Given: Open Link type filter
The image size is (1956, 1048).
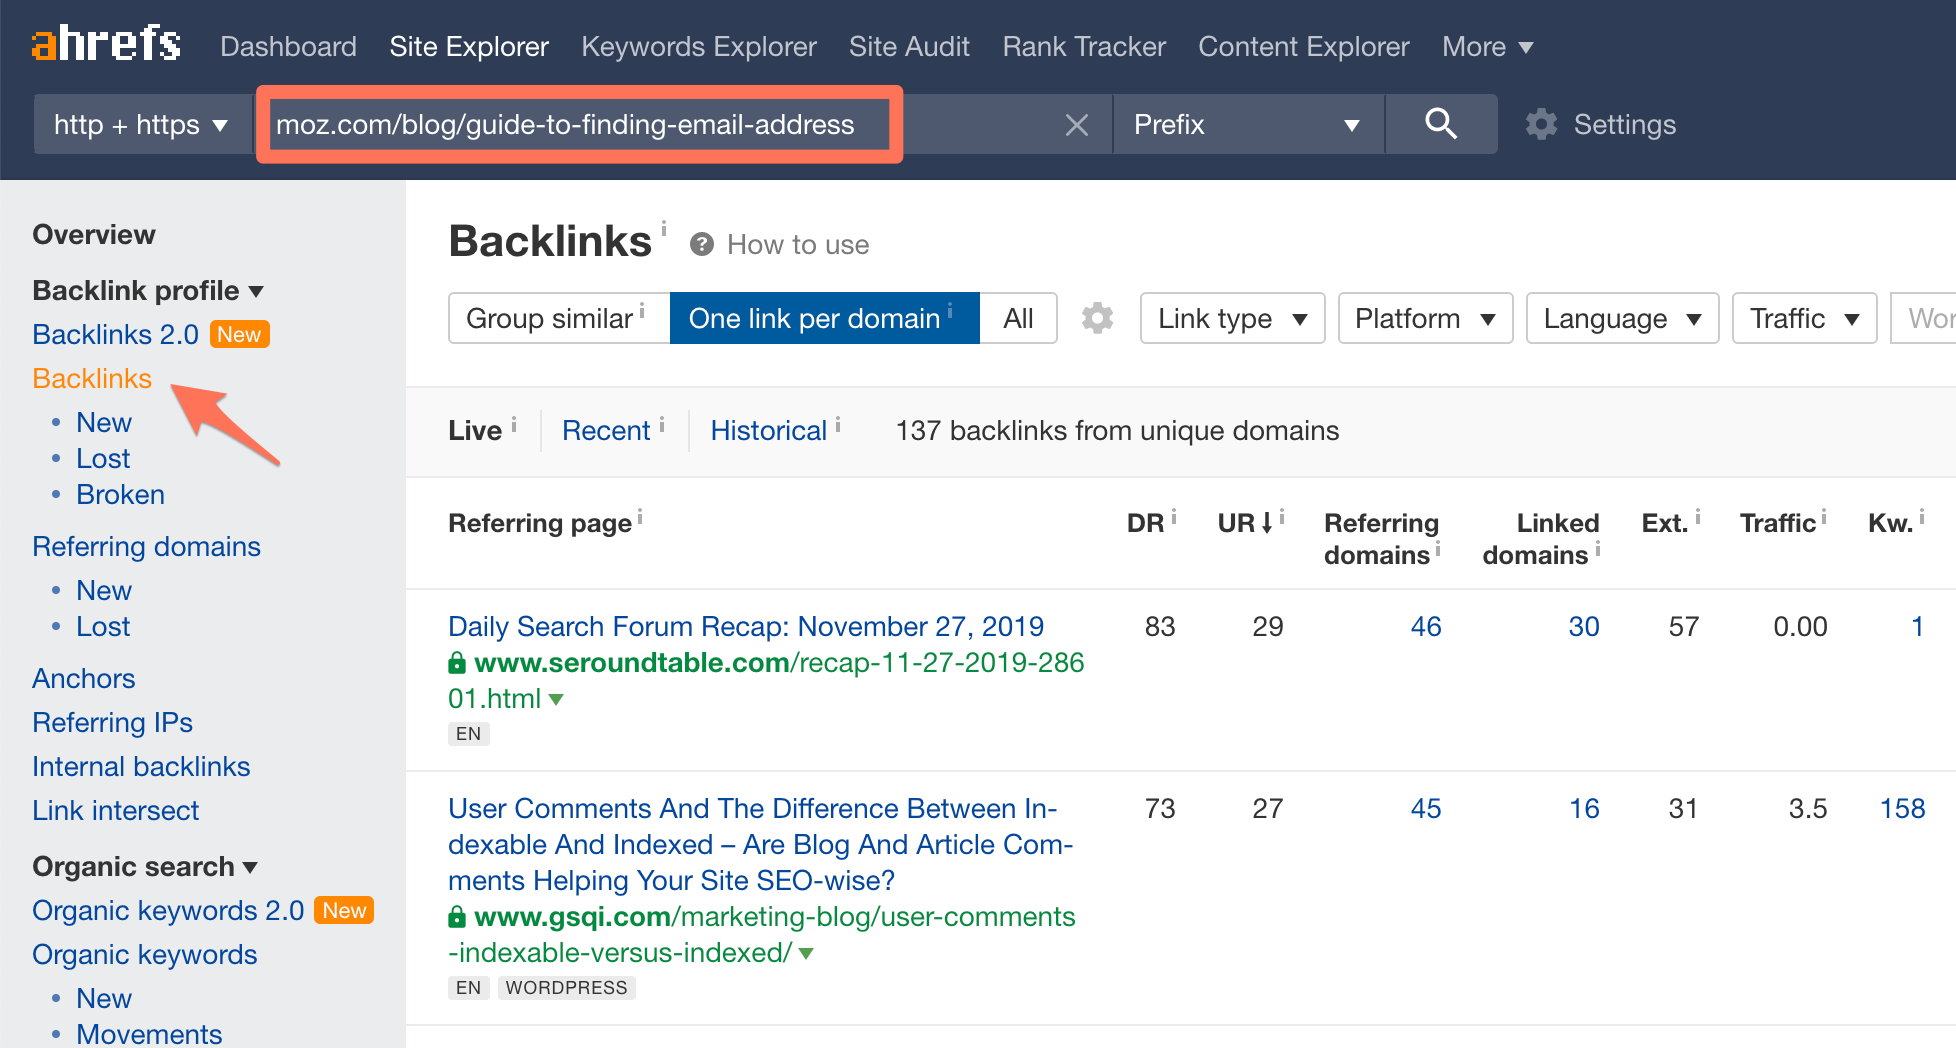Looking at the screenshot, I should point(1232,318).
